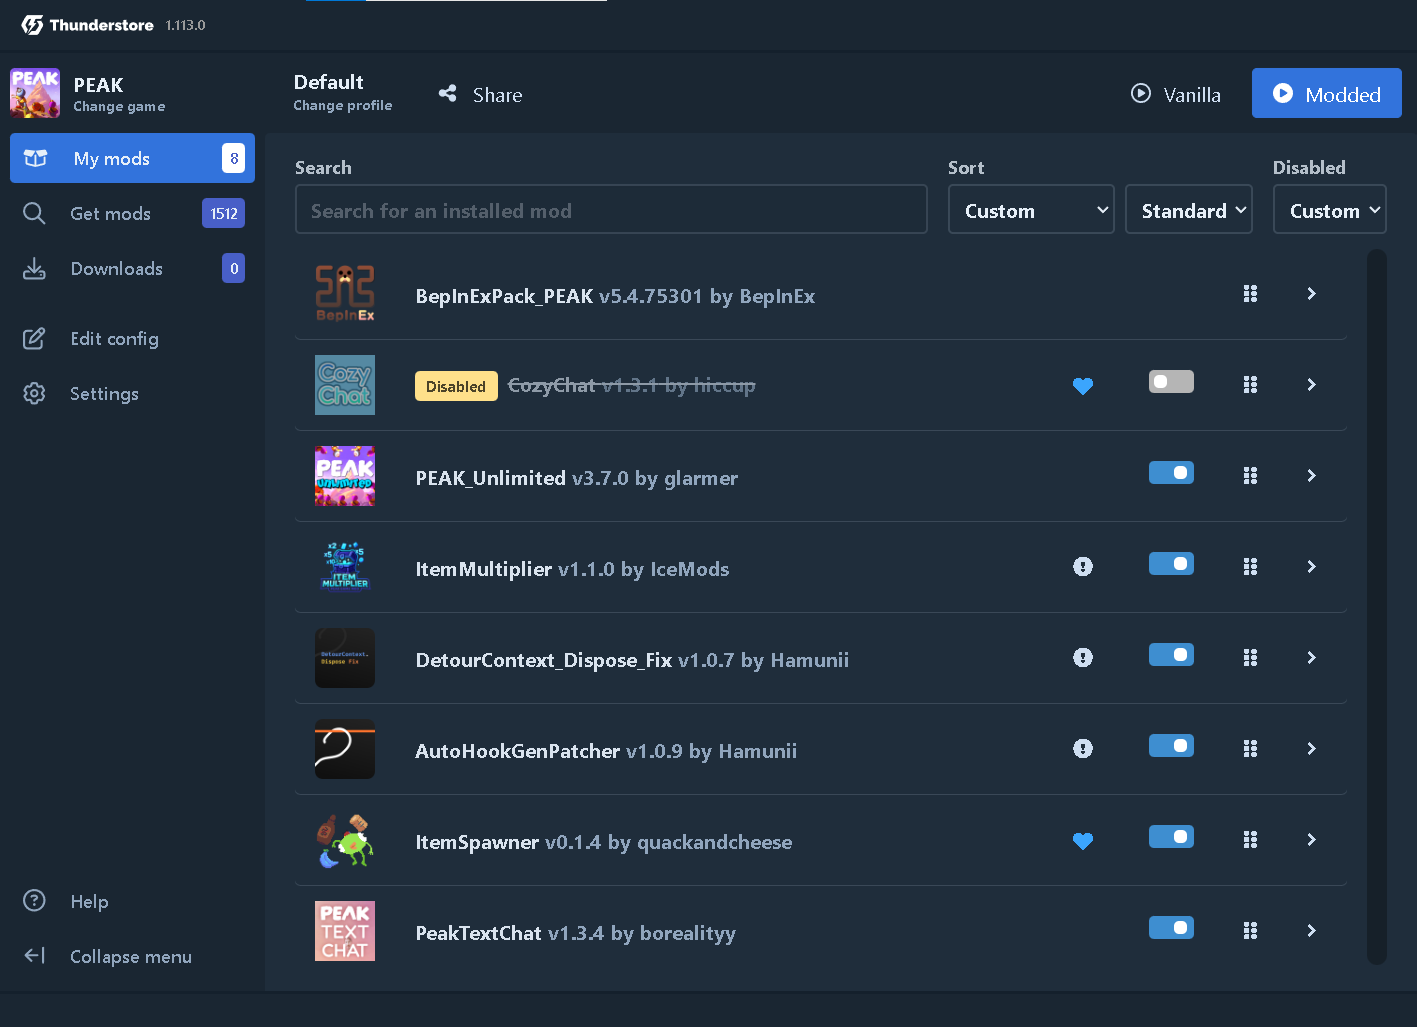Click the heart icon on ItemSpawner row
Viewport: 1417px width, 1027px height.
point(1083,841)
